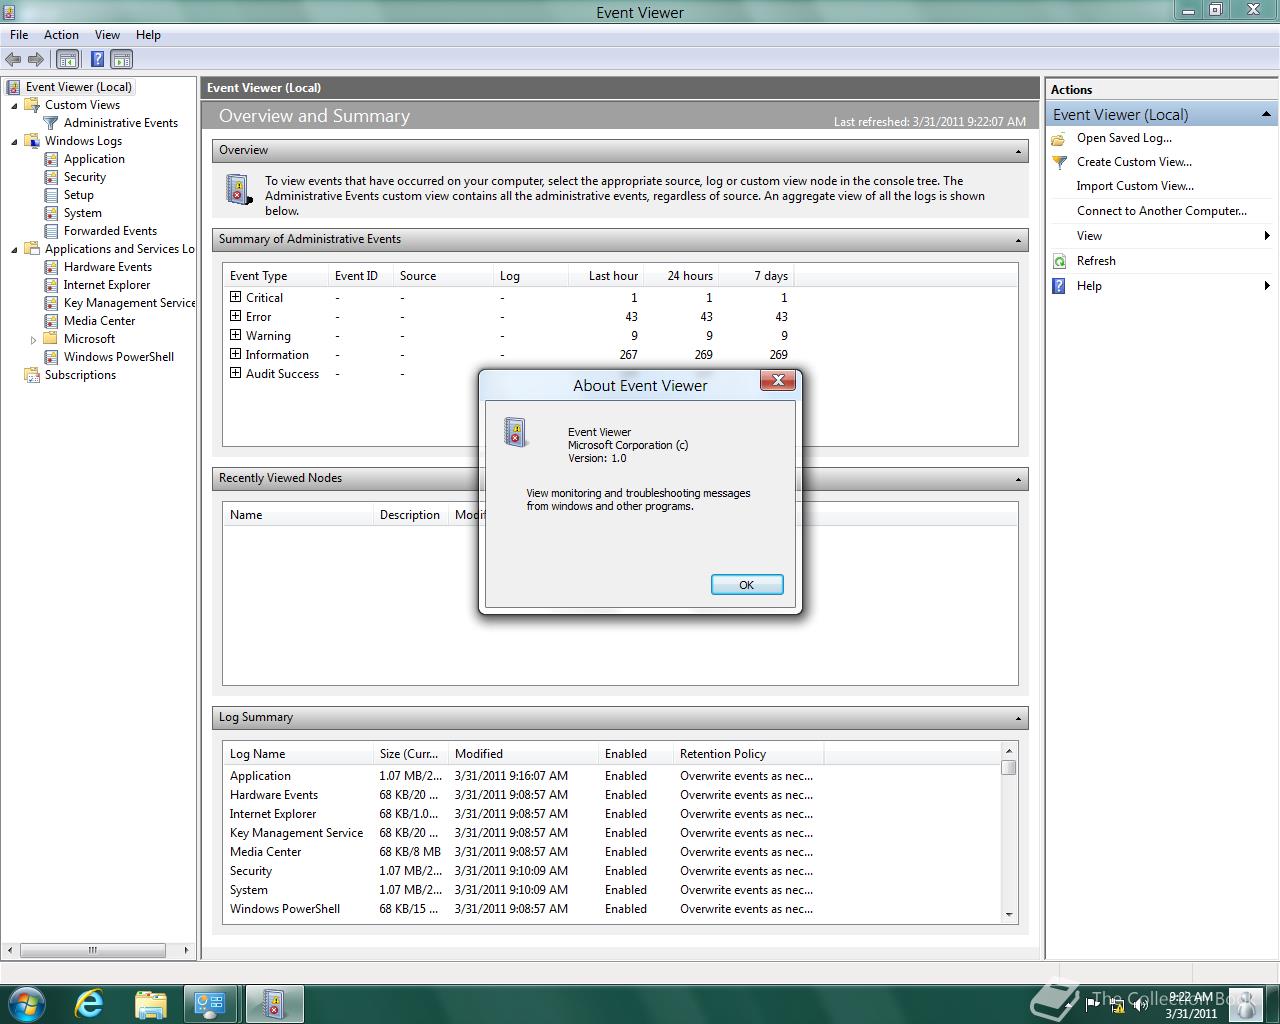
Task: Open the View submenu in Actions pane
Action: [x=1160, y=236]
